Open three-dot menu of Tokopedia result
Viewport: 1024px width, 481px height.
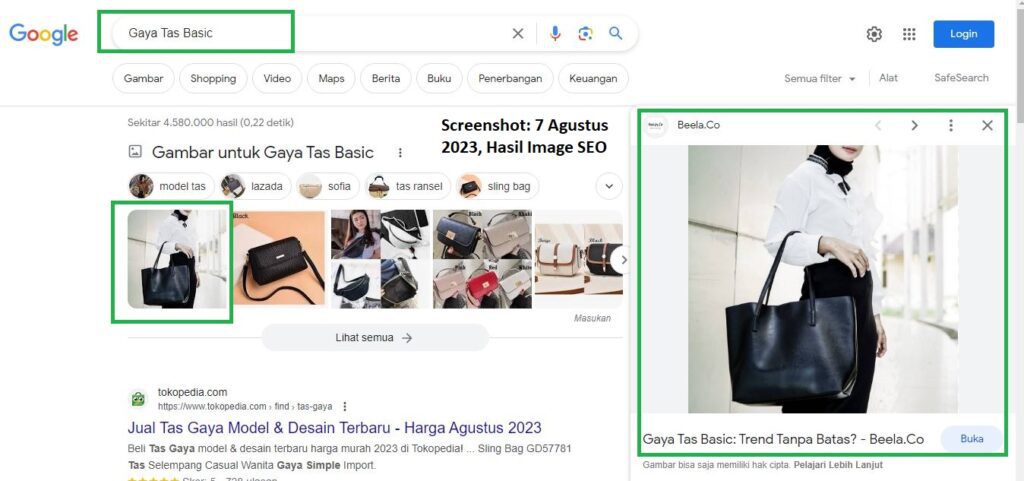click(345, 407)
